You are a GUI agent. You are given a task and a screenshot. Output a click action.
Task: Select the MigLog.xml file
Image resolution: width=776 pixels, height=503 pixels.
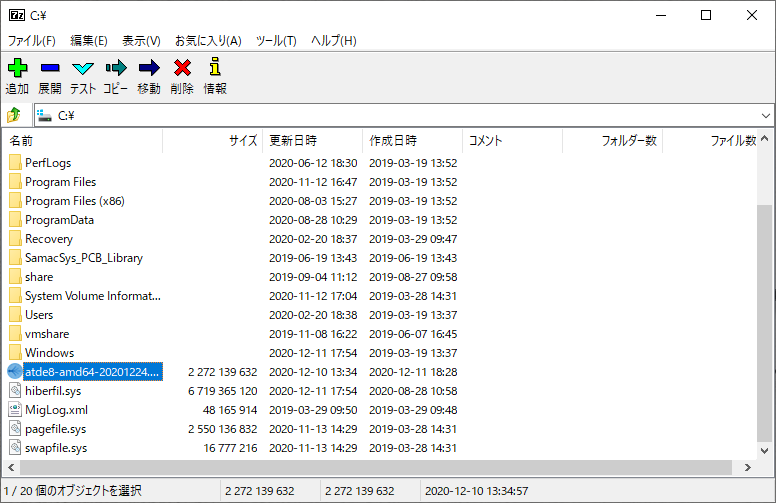point(56,410)
